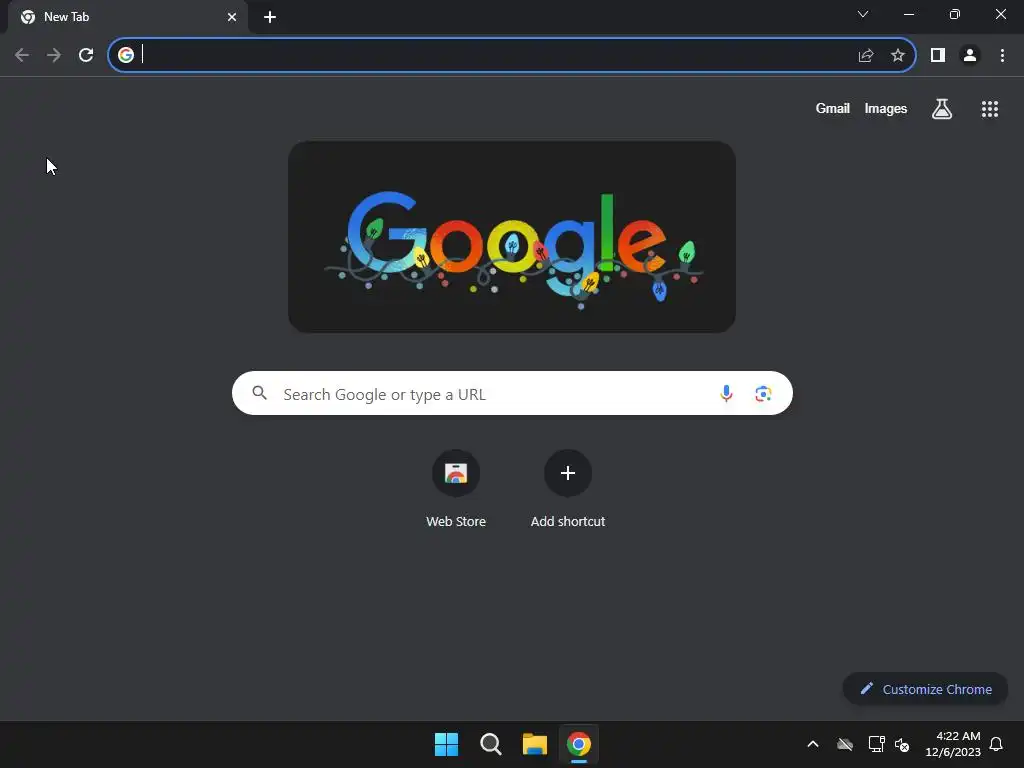Click Customize Chrome button
Image resolution: width=1024 pixels, height=768 pixels.
click(925, 689)
